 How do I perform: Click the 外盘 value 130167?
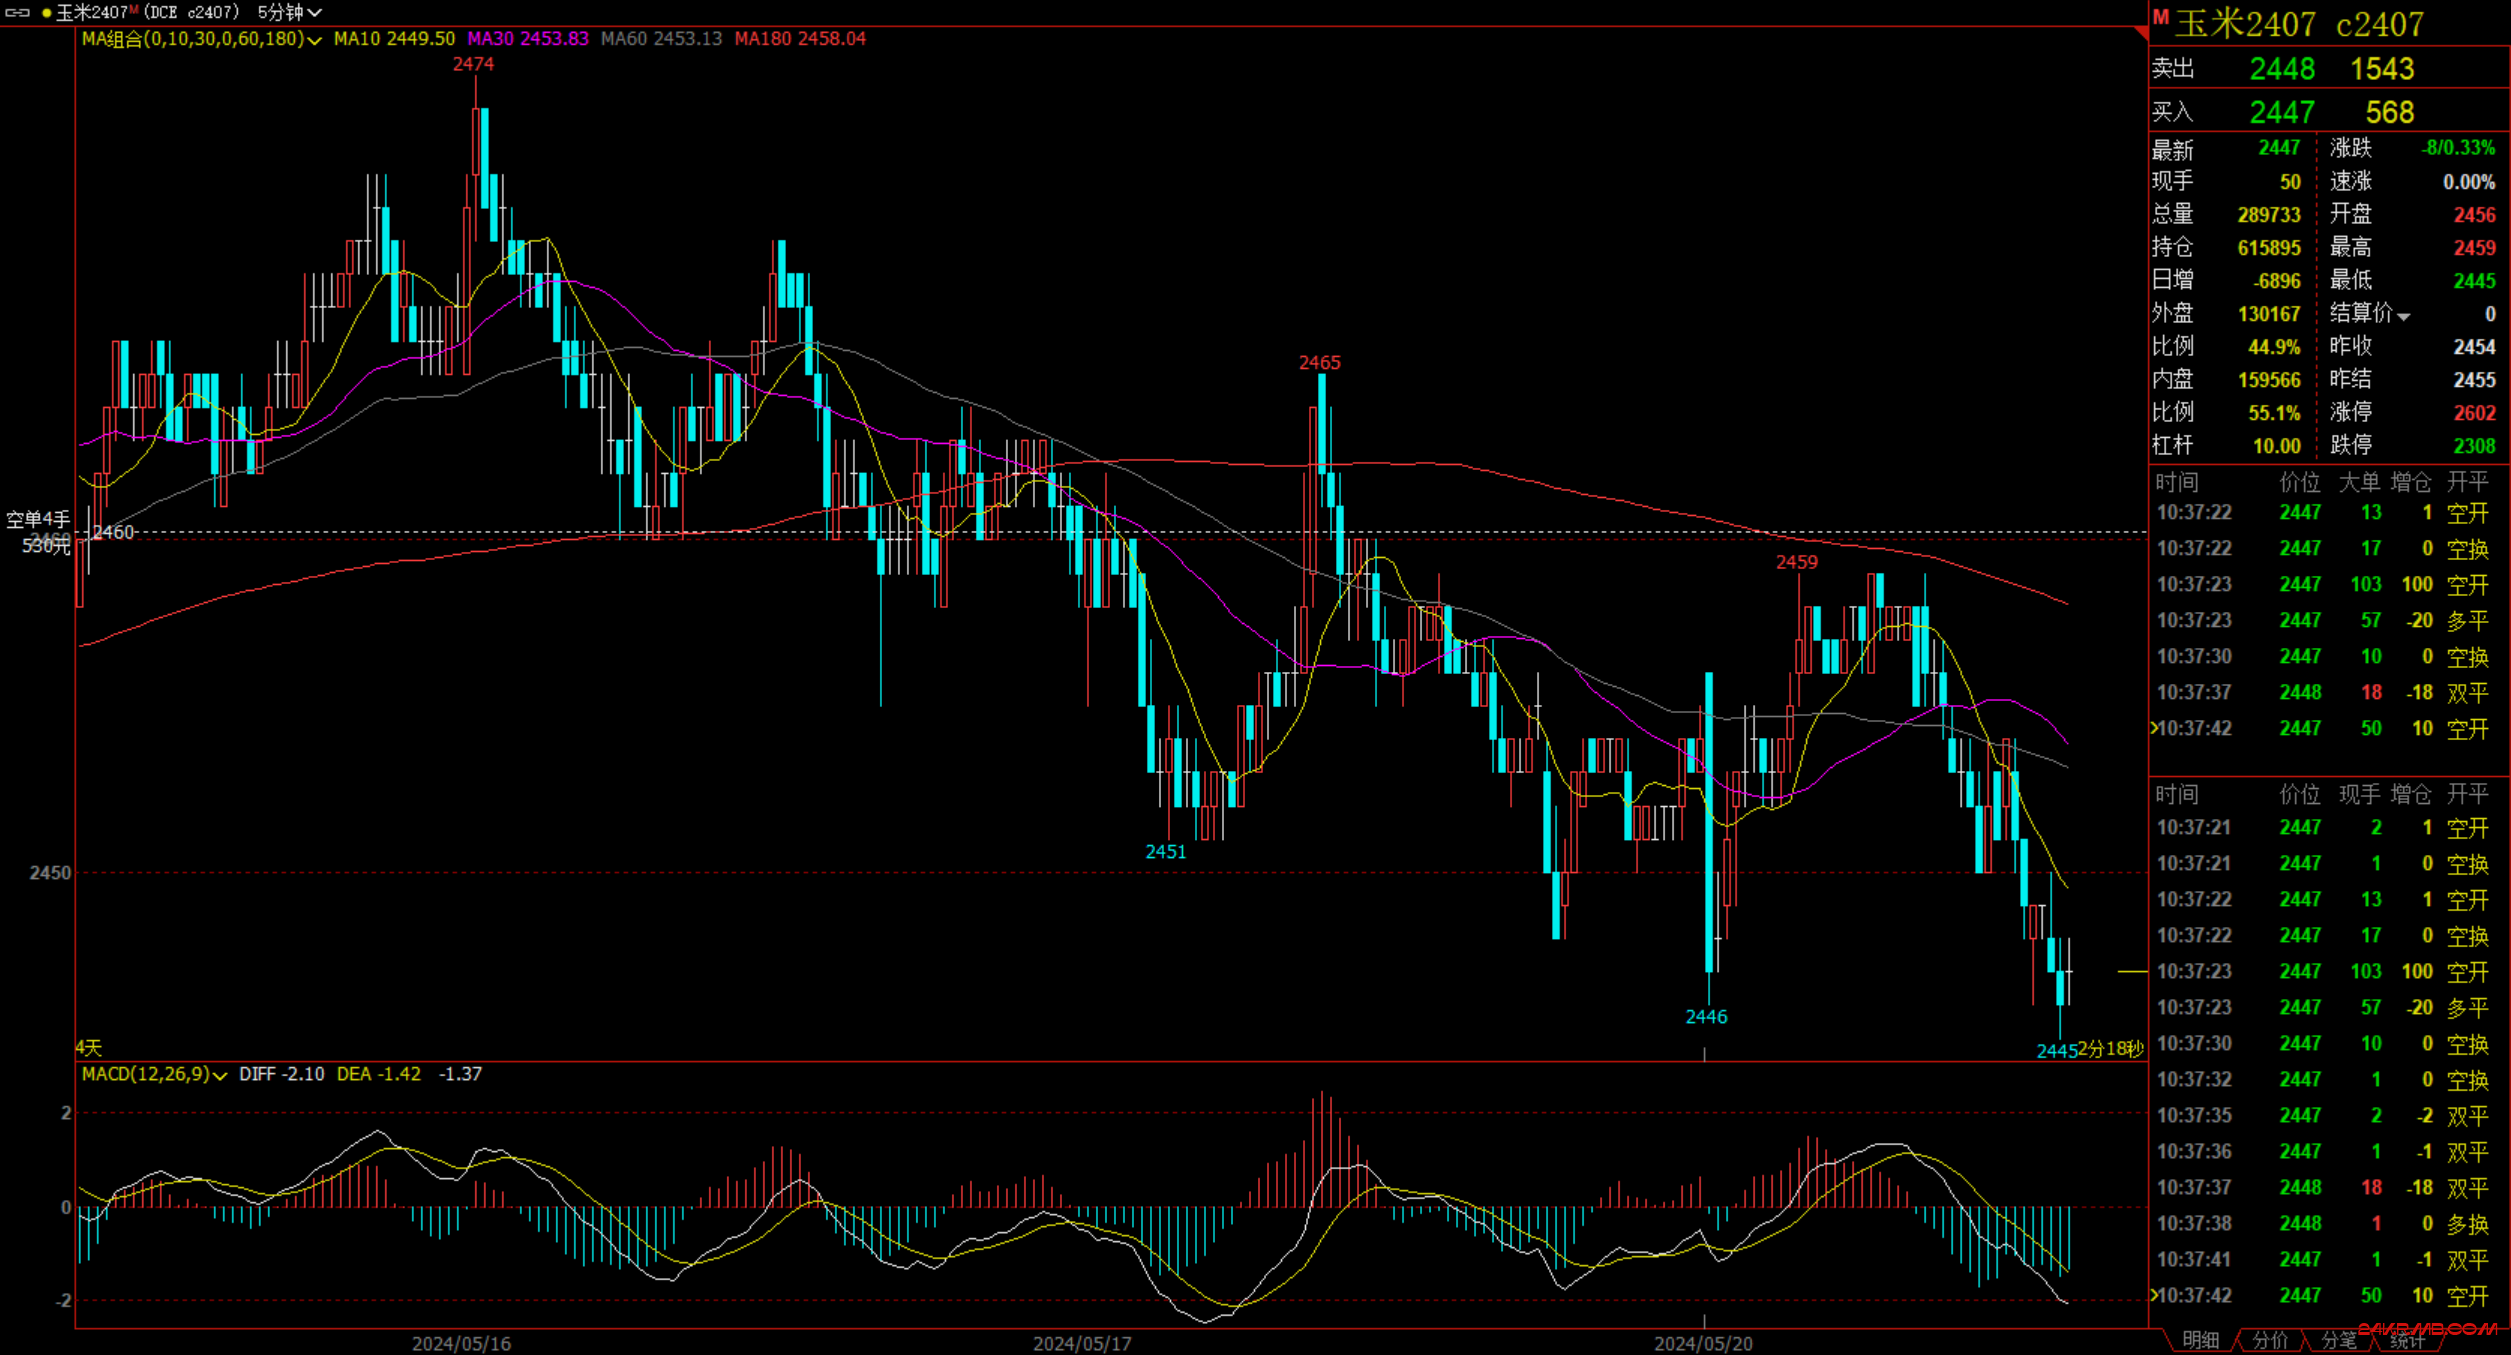(x=2269, y=314)
